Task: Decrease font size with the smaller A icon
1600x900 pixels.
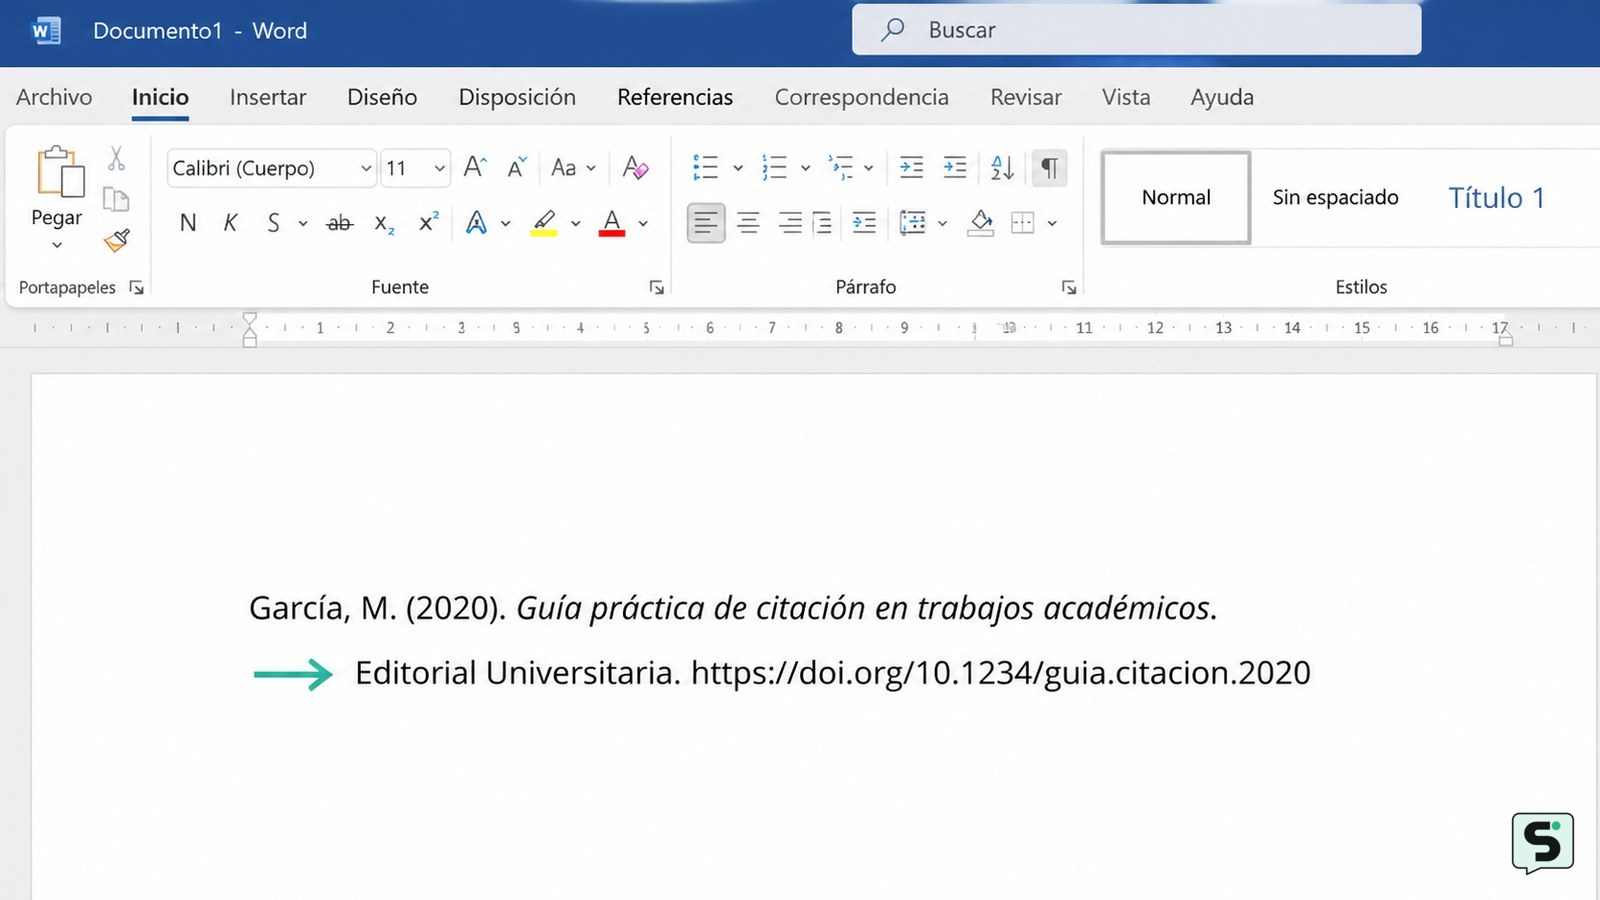Action: point(516,167)
